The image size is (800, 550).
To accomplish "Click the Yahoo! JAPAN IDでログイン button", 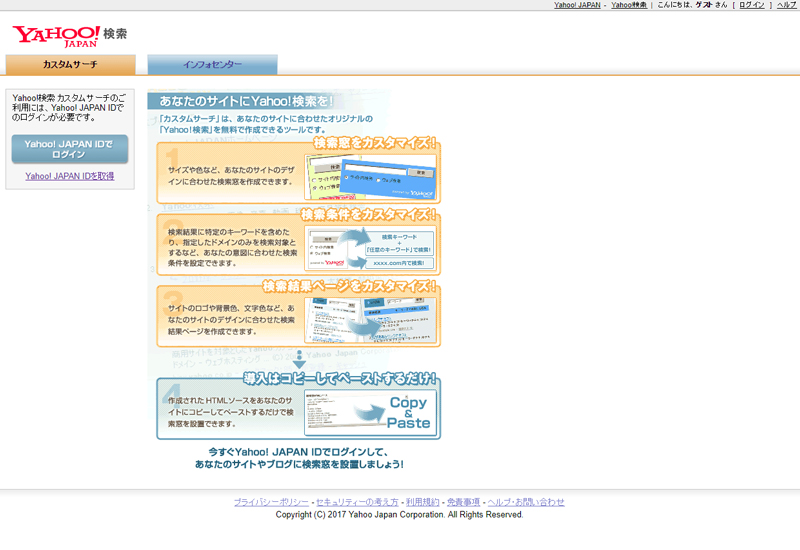I will pos(70,149).
